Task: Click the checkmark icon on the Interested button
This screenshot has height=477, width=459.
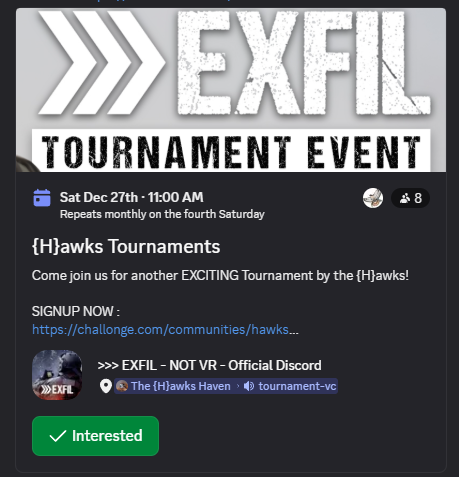Action: click(x=58, y=436)
